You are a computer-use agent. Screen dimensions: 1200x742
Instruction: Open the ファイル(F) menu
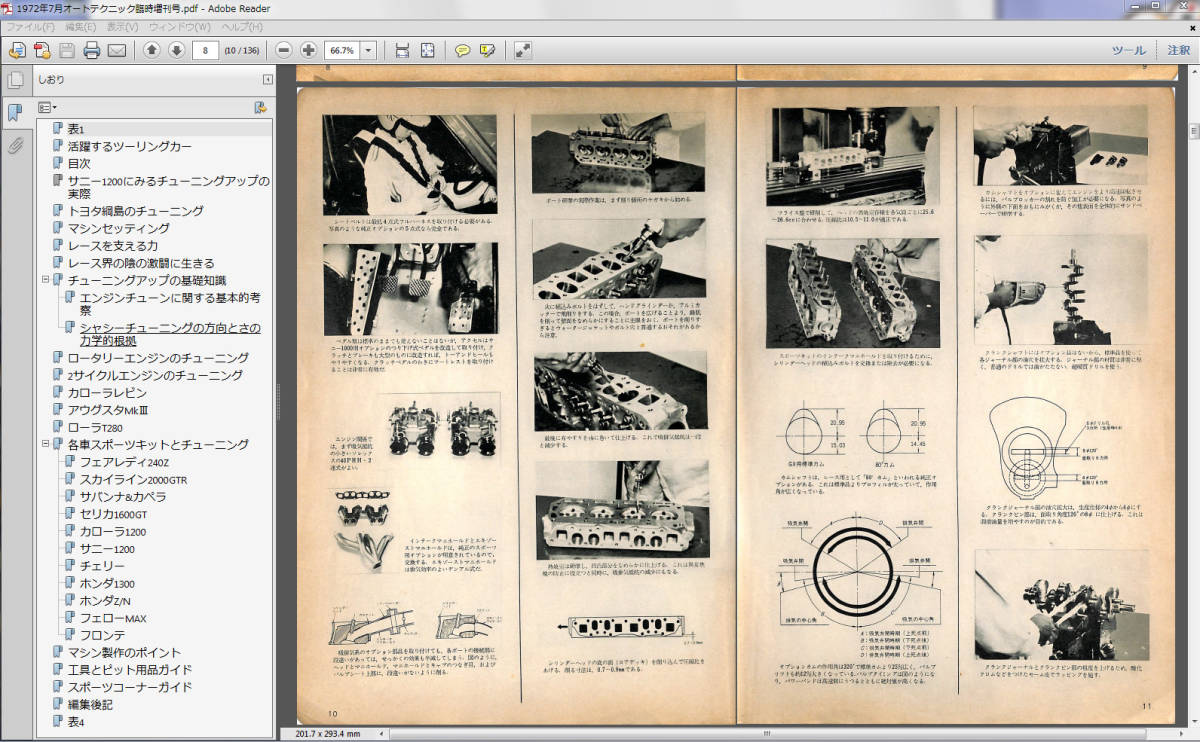click(x=30, y=27)
